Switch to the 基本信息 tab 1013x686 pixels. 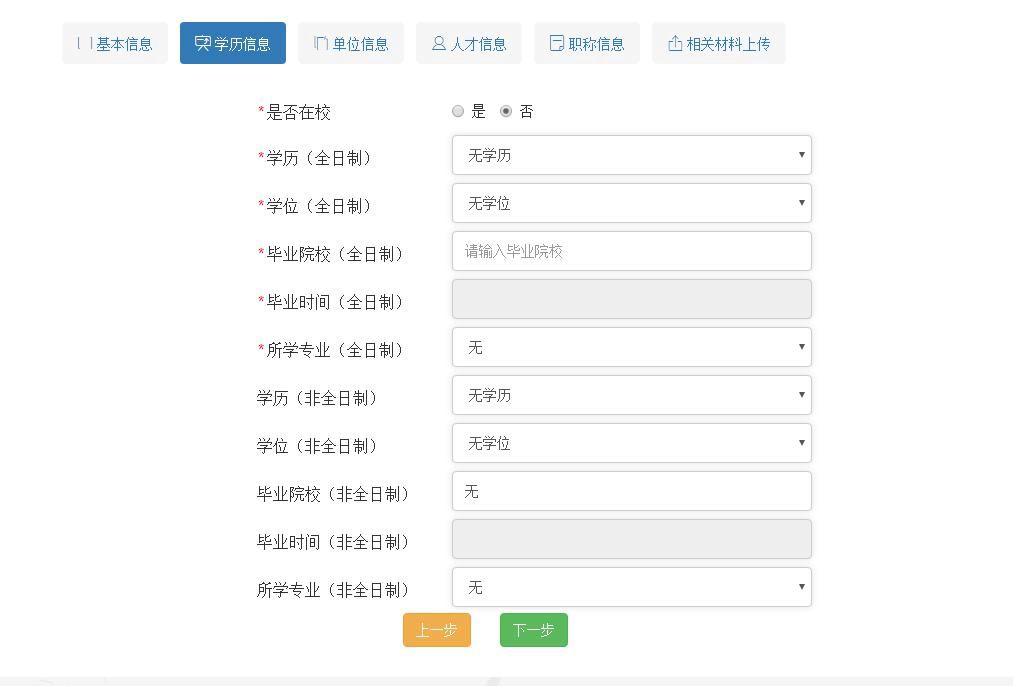[x=115, y=43]
